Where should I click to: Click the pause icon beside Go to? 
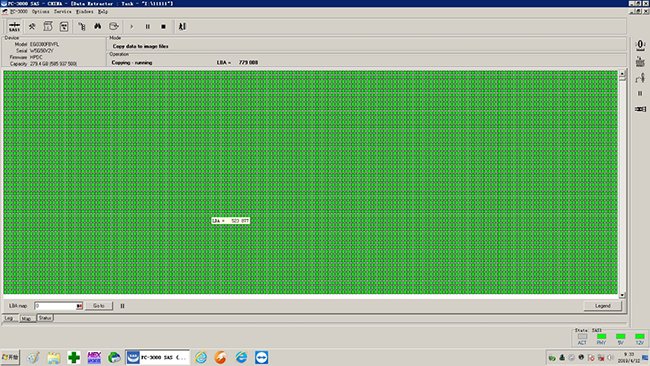pos(122,306)
